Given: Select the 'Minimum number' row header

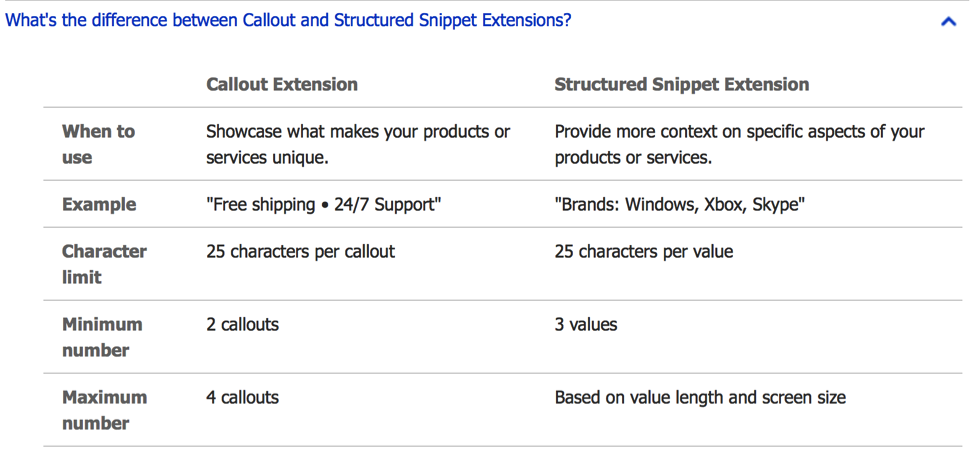Looking at the screenshot, I should [102, 337].
